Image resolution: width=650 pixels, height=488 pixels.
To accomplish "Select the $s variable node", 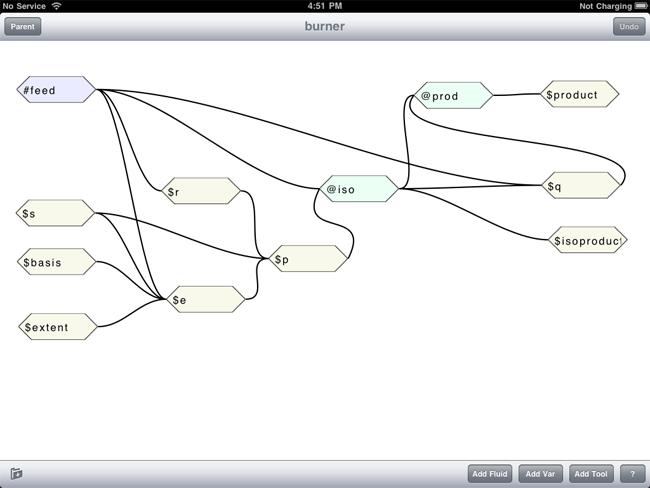I will 57,213.
